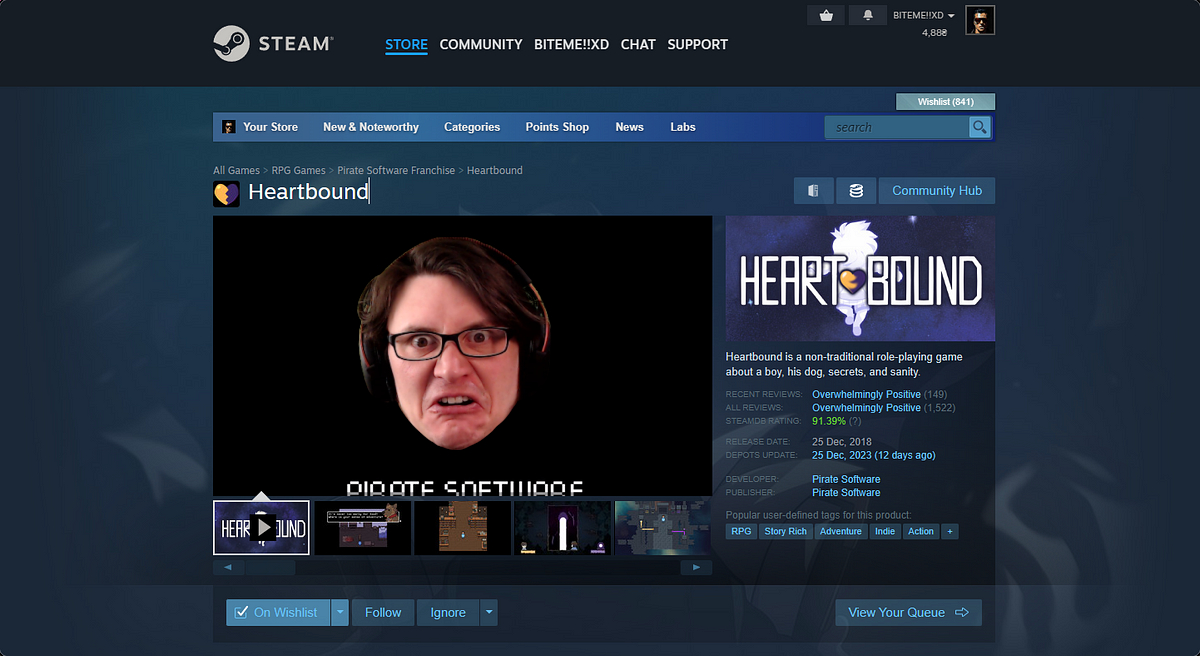Expand the Ignore options dropdown arrow
The height and width of the screenshot is (656, 1200).
[x=489, y=612]
